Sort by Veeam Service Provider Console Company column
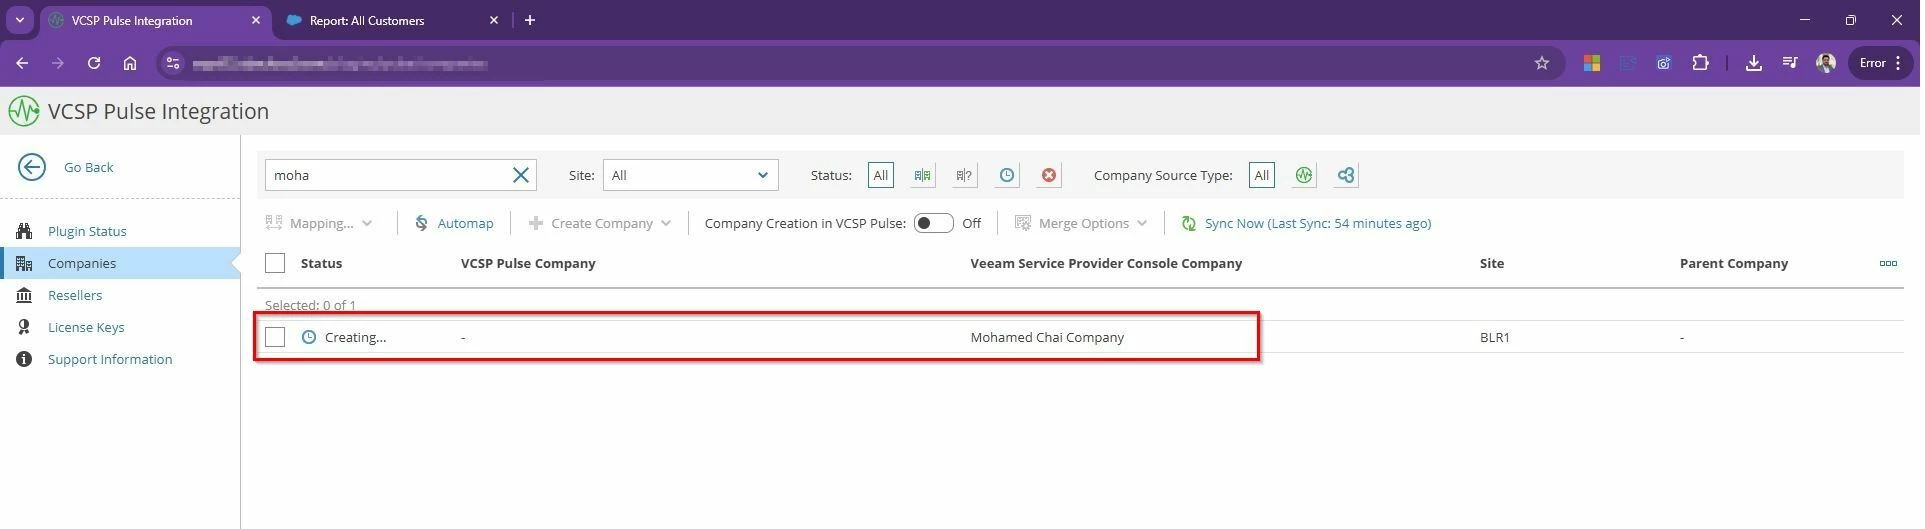This screenshot has height=529, width=1925. point(1106,263)
